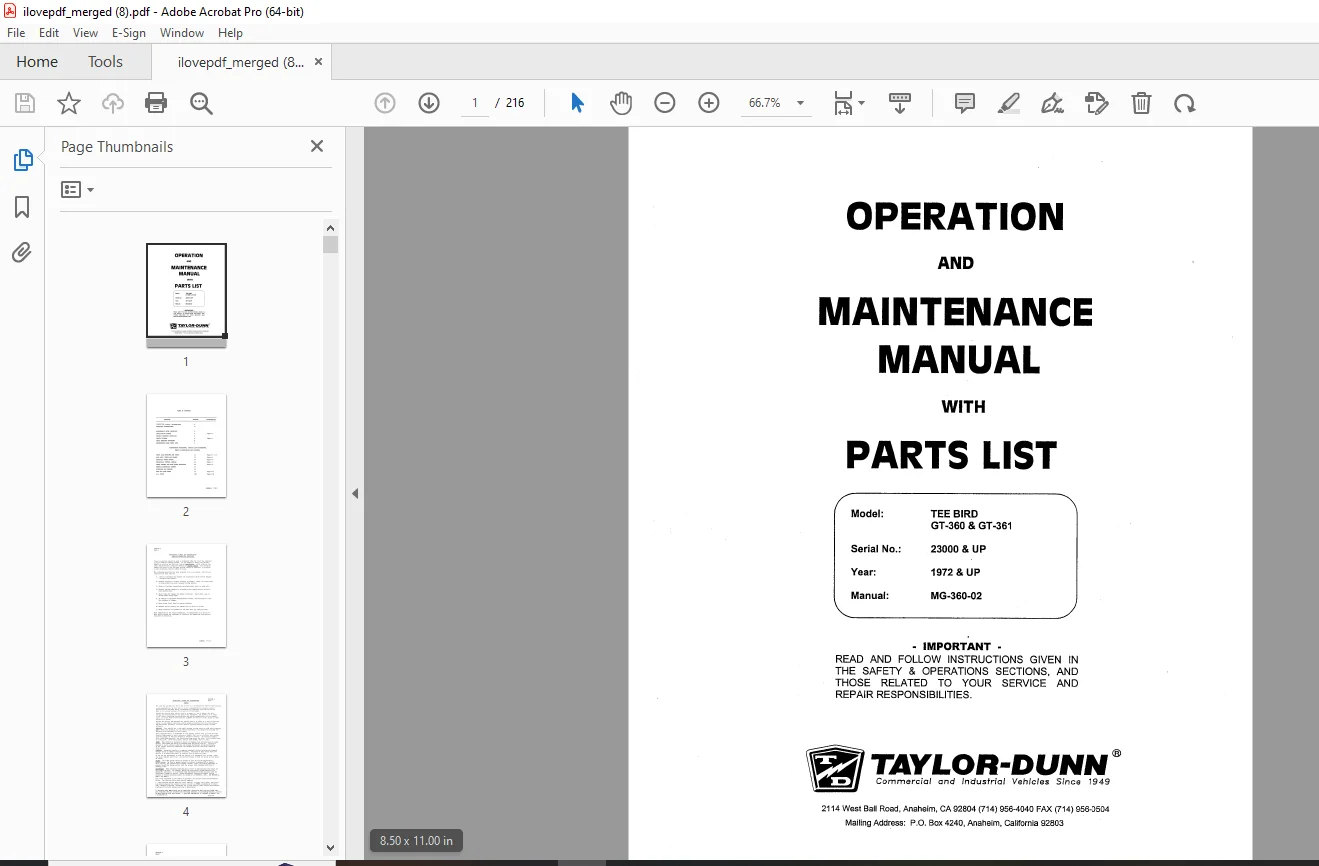Image resolution: width=1319 pixels, height=866 pixels.
Task: Switch to the Home tab
Action: pyautogui.click(x=37, y=62)
